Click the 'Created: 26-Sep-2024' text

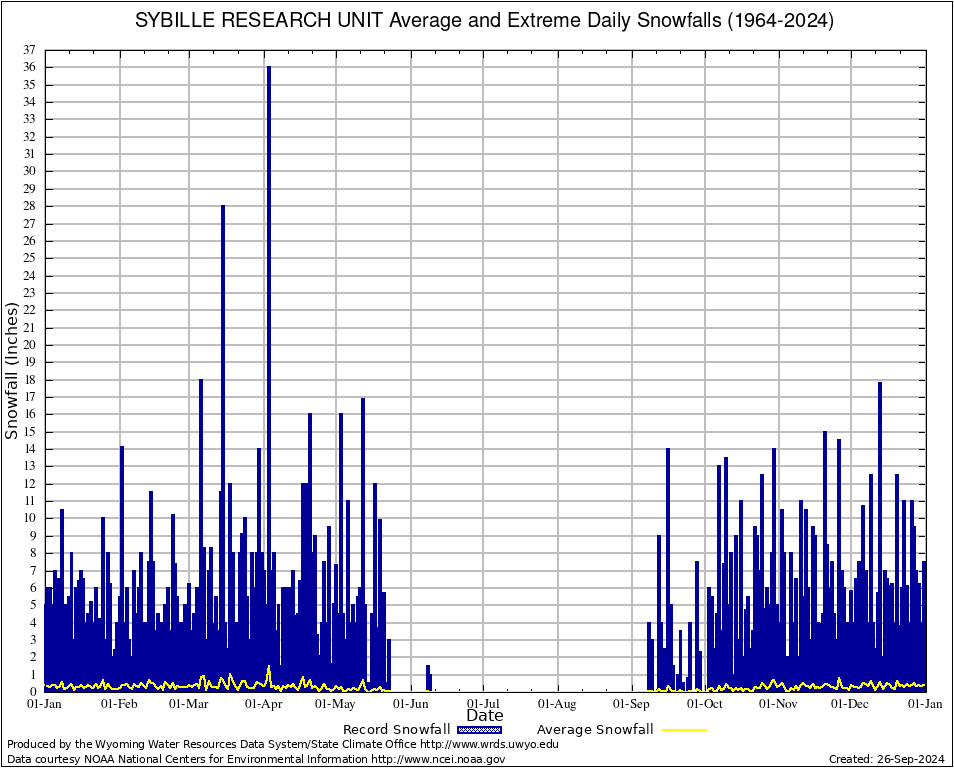(886, 759)
